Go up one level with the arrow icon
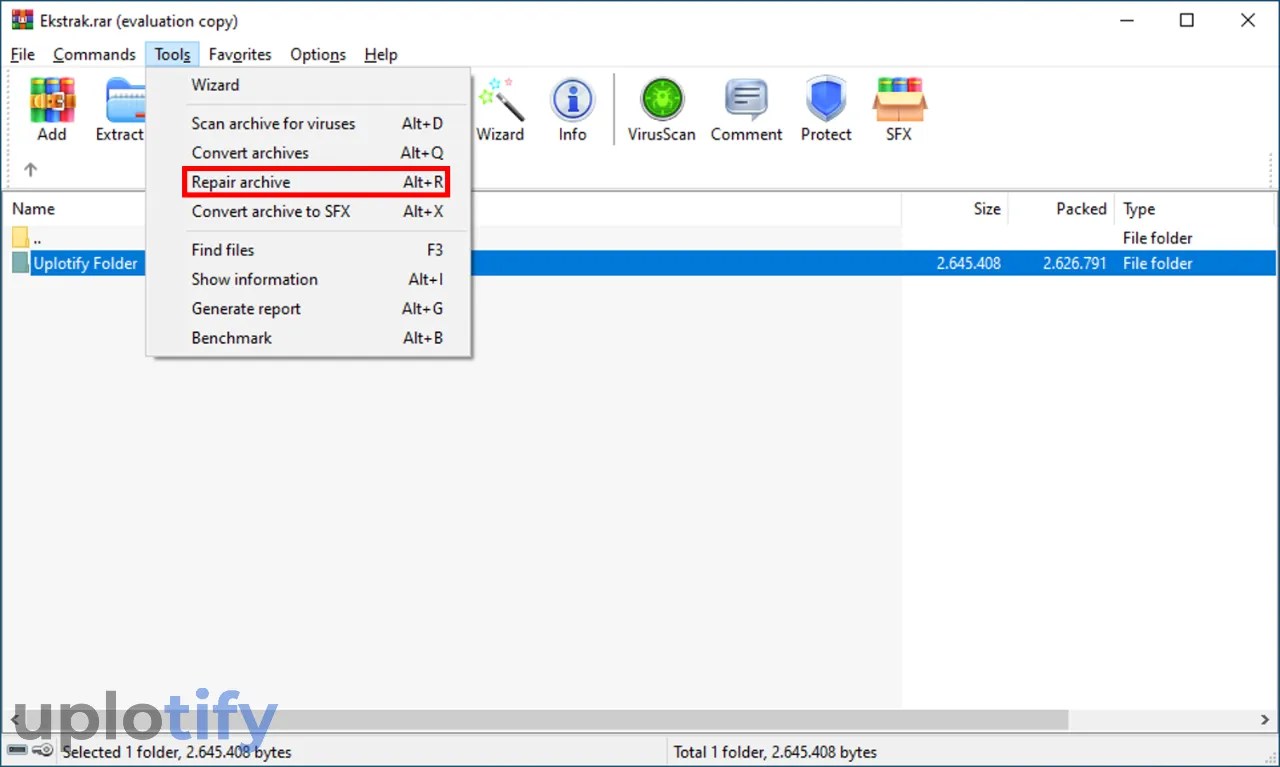Screen dimensions: 1280x767 click(30, 169)
